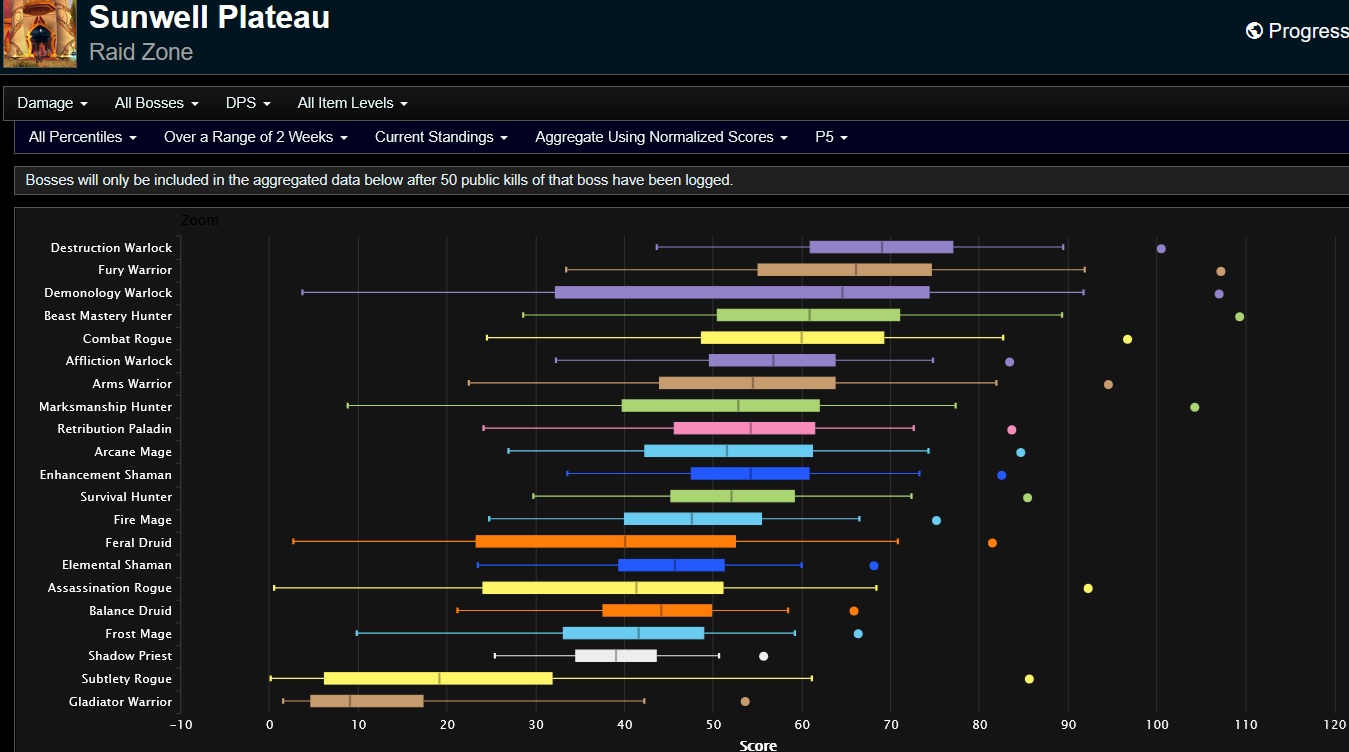1349x752 pixels.
Task: Click the Shadow Priest white box bar
Action: (x=615, y=656)
